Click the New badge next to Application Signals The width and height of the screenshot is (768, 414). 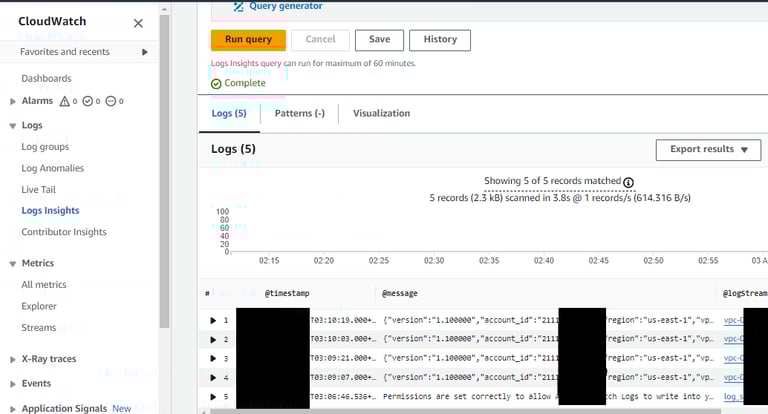(121, 409)
